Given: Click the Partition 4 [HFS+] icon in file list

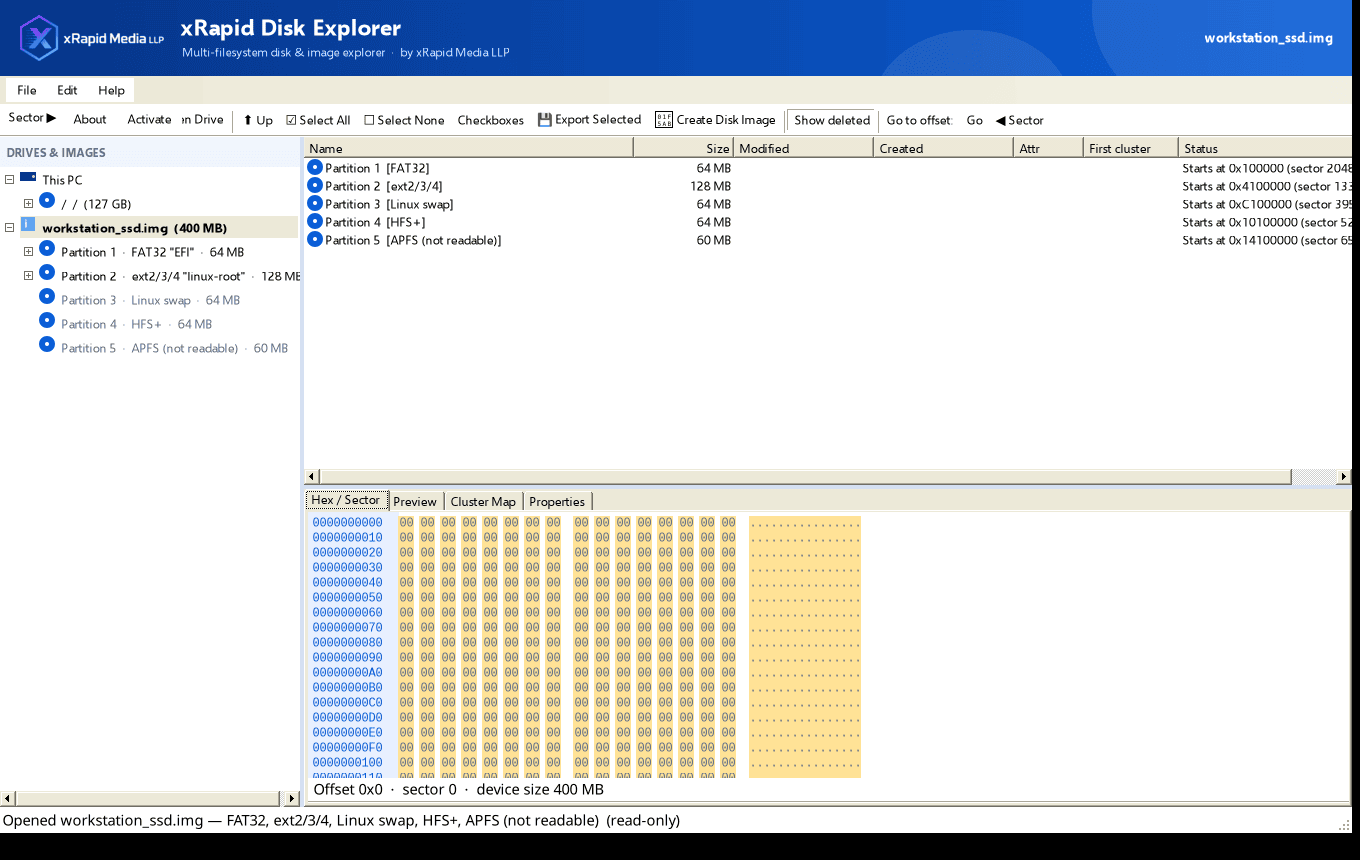Looking at the screenshot, I should pos(315,221).
